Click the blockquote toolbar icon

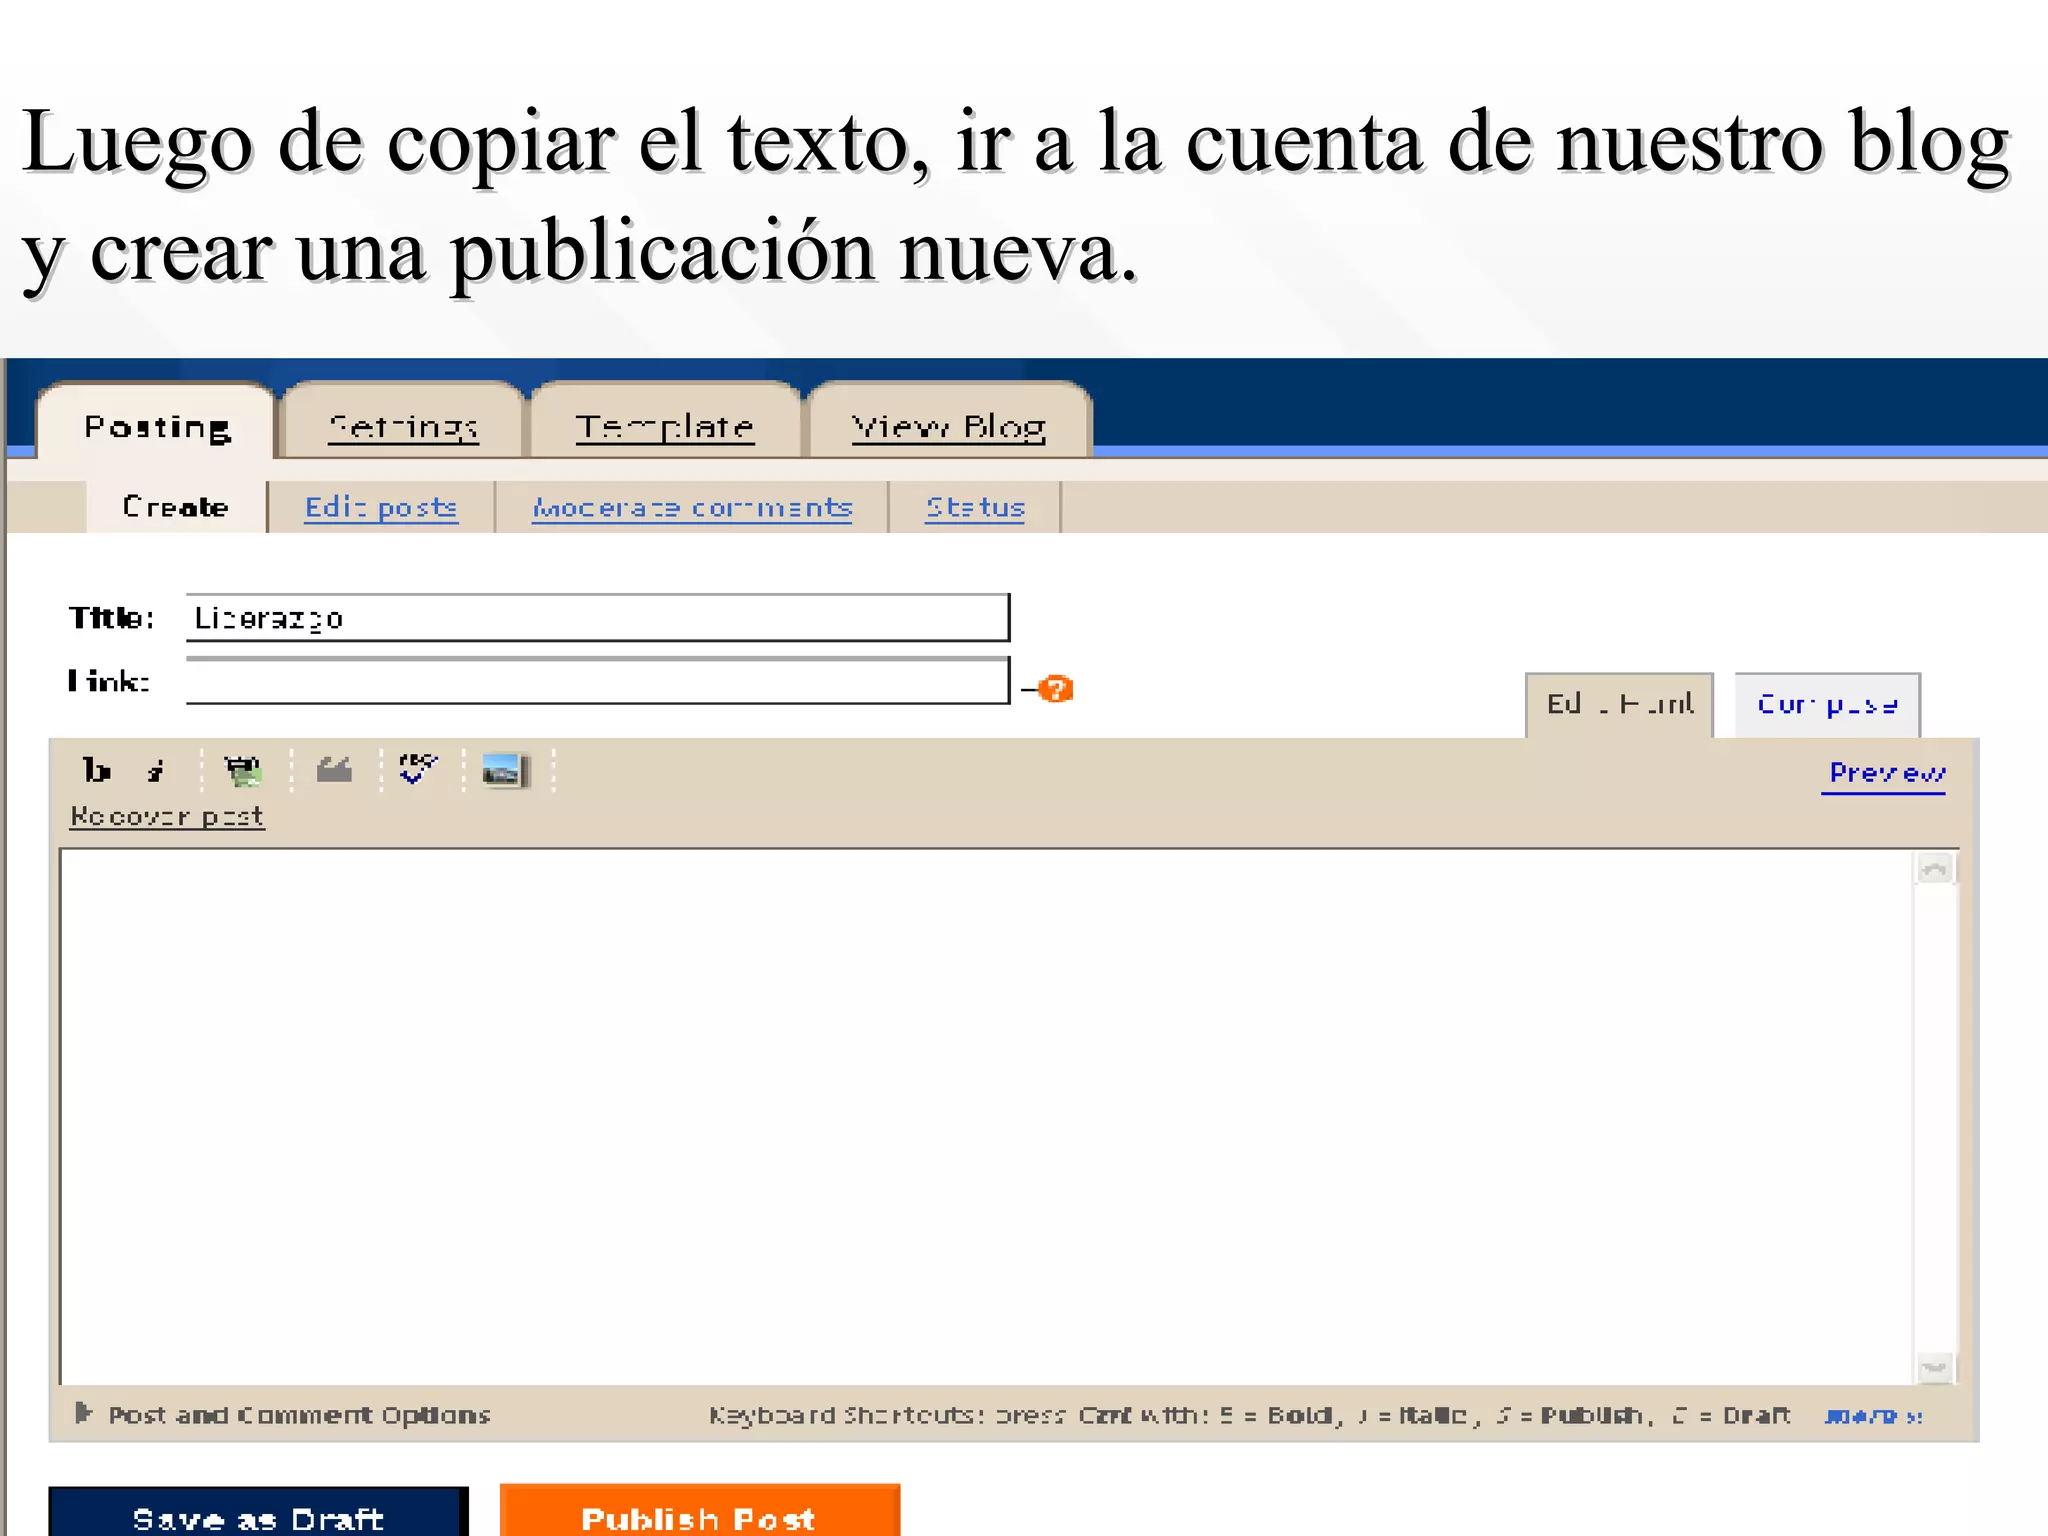tap(334, 770)
